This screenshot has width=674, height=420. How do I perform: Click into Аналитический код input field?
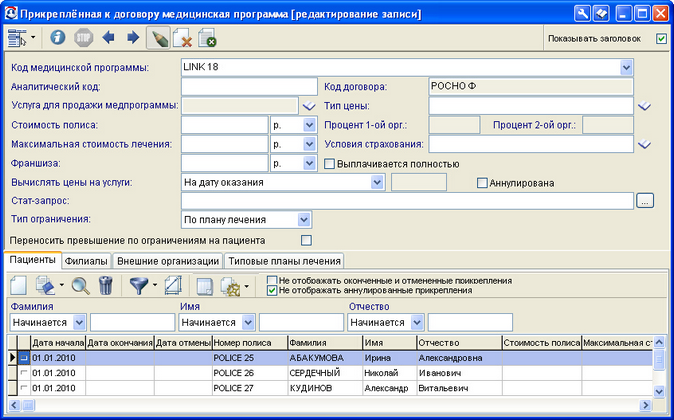pos(249,86)
